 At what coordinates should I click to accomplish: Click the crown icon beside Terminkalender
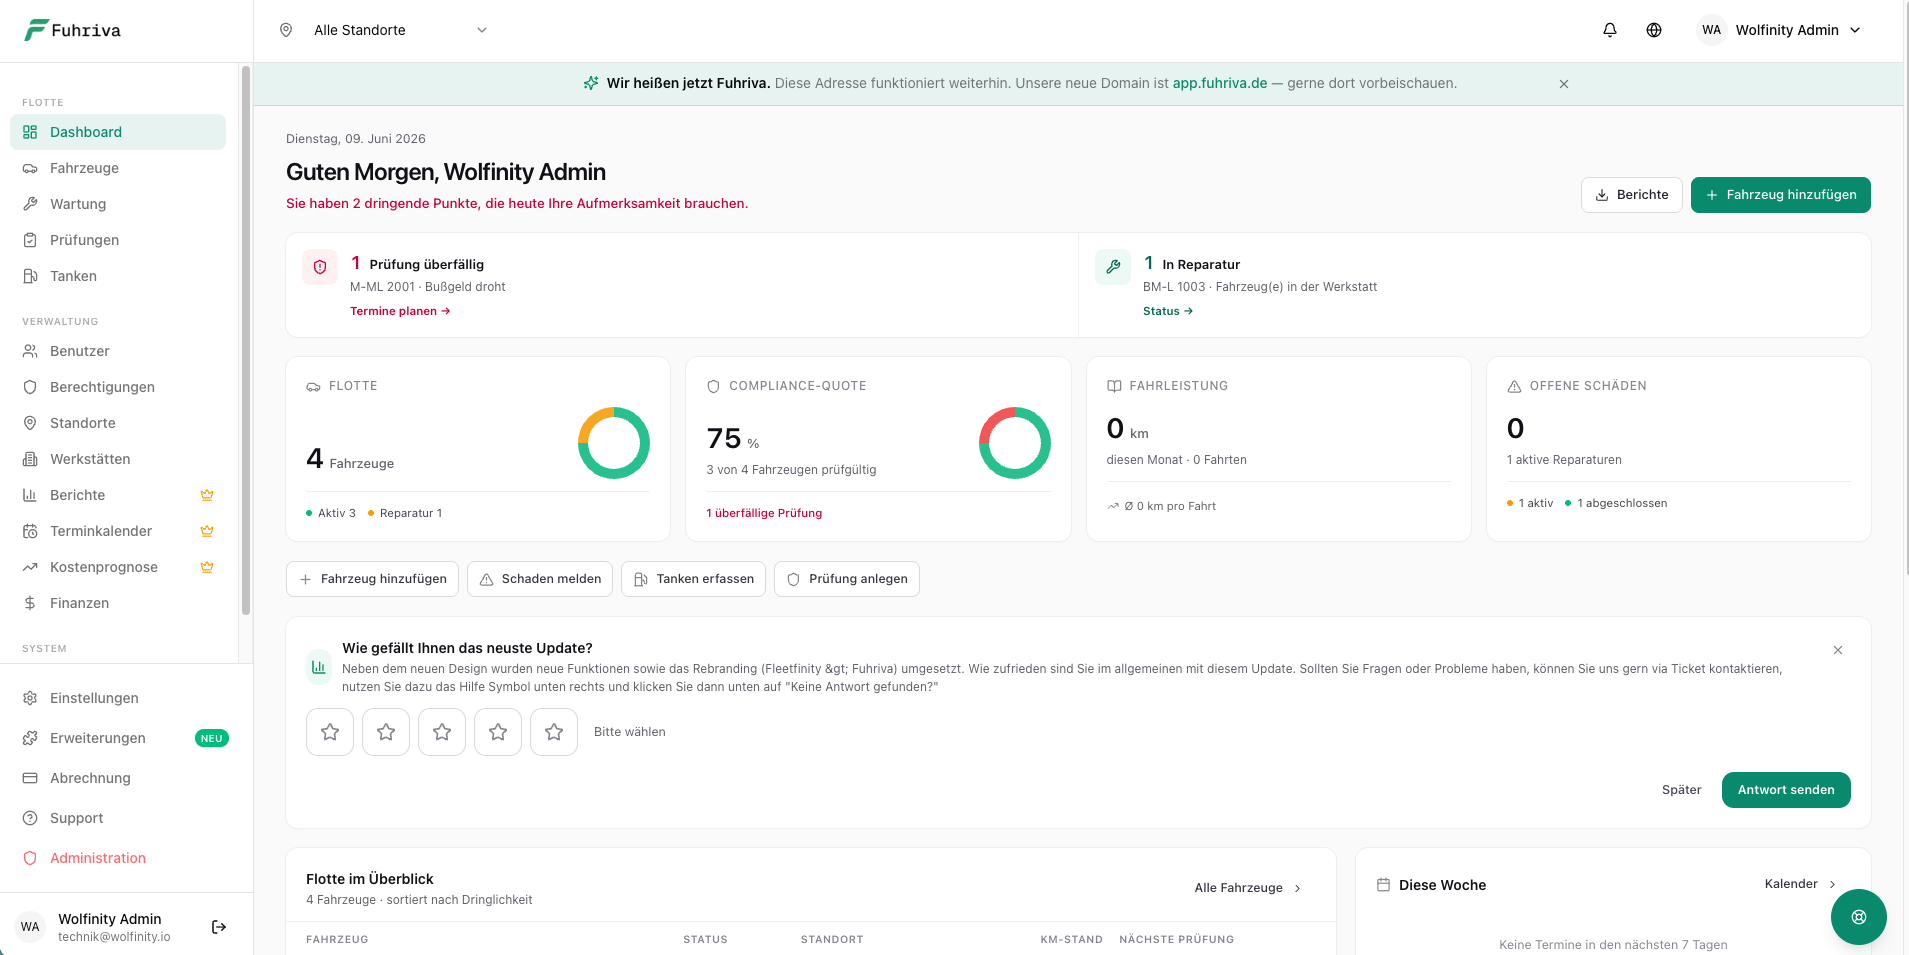pyautogui.click(x=207, y=531)
